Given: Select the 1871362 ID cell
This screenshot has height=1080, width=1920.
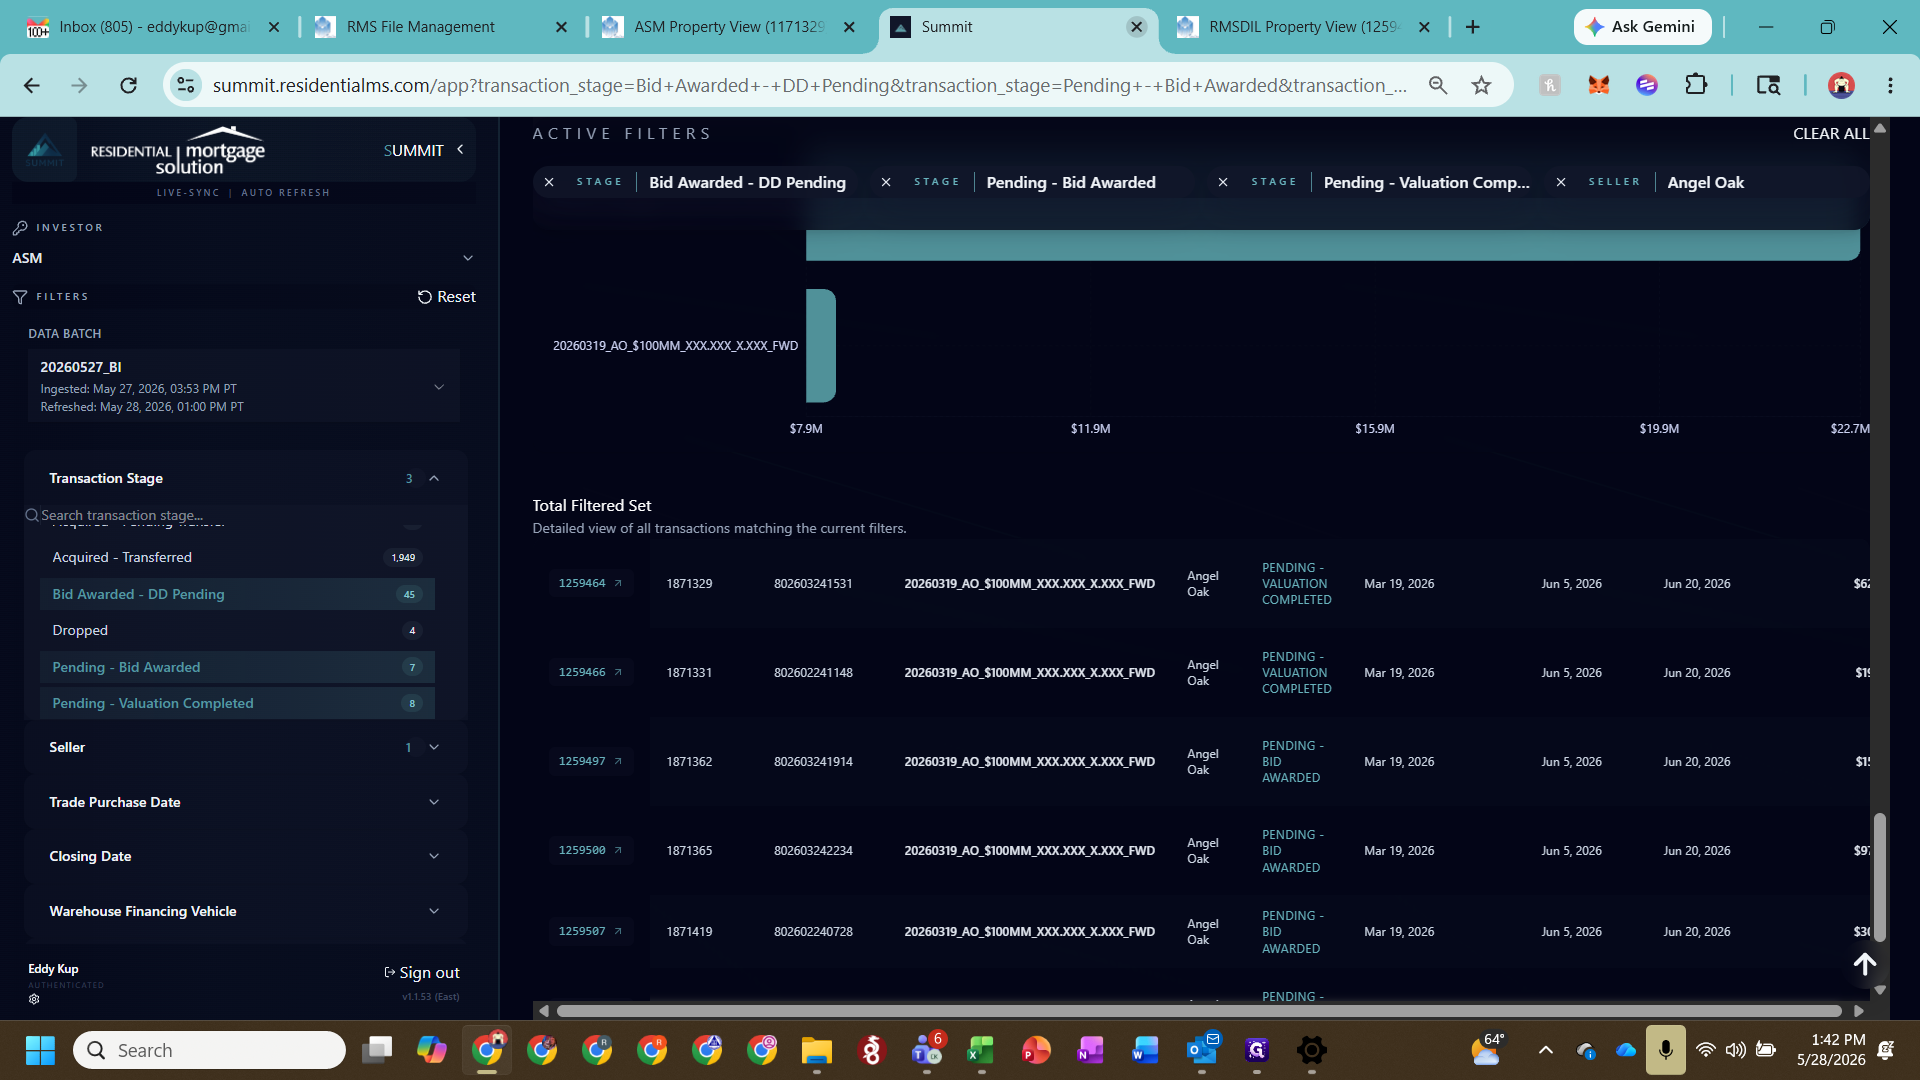Looking at the screenshot, I should coord(689,762).
